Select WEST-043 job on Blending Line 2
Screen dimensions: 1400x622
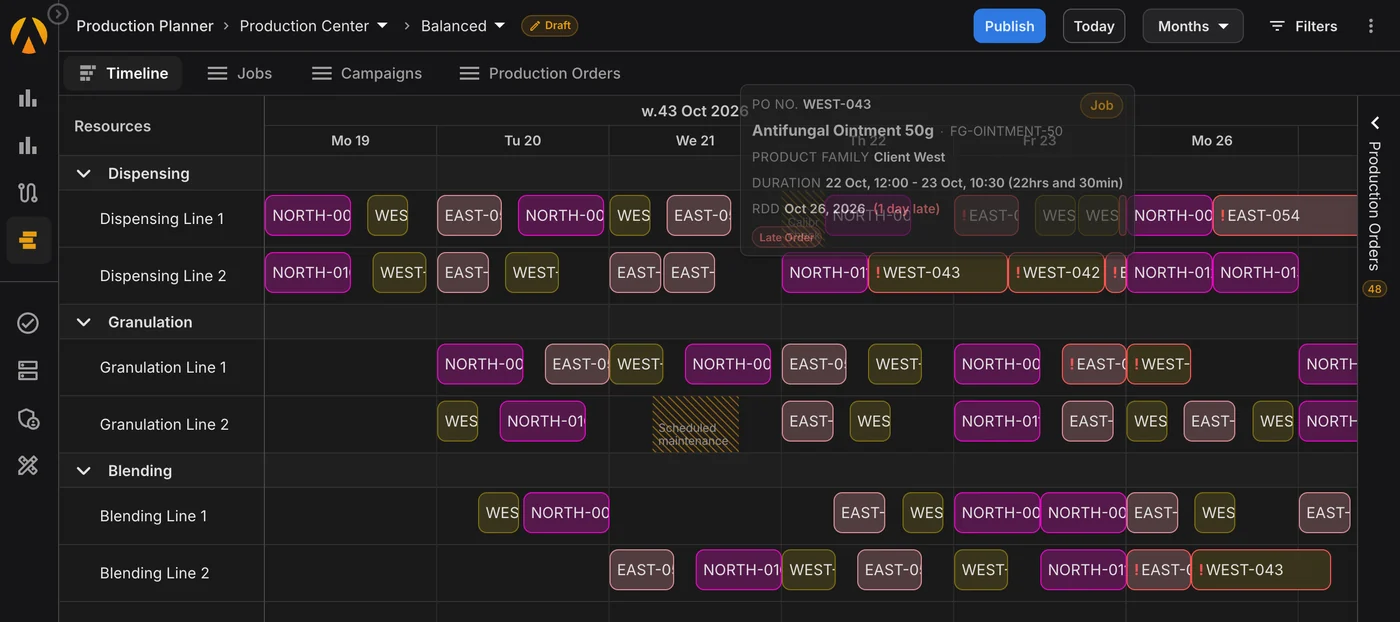tap(1260, 570)
